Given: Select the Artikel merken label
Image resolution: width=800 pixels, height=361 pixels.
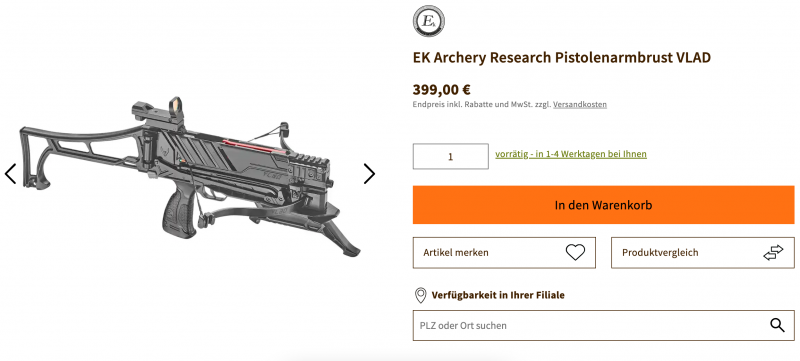Looking at the screenshot, I should click(x=456, y=252).
